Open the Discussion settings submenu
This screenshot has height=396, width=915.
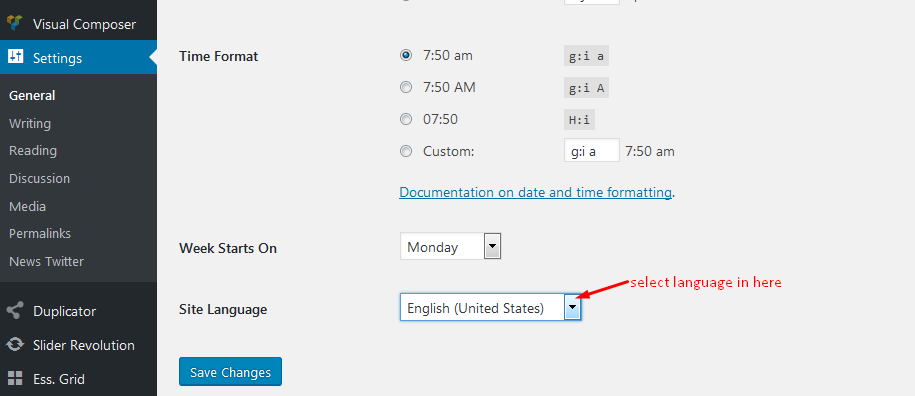pyautogui.click(x=39, y=178)
